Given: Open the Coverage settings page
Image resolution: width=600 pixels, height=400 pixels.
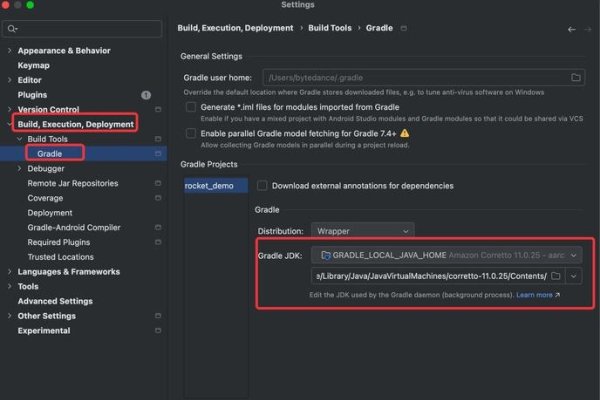Looking at the screenshot, I should [x=45, y=198].
